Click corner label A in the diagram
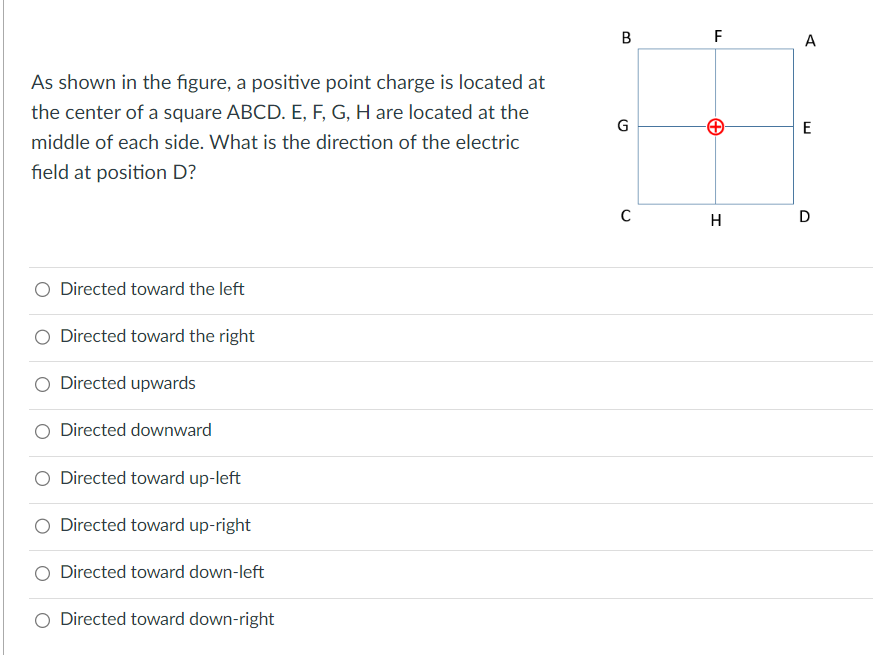This screenshot has height=655, width=873. 810,40
